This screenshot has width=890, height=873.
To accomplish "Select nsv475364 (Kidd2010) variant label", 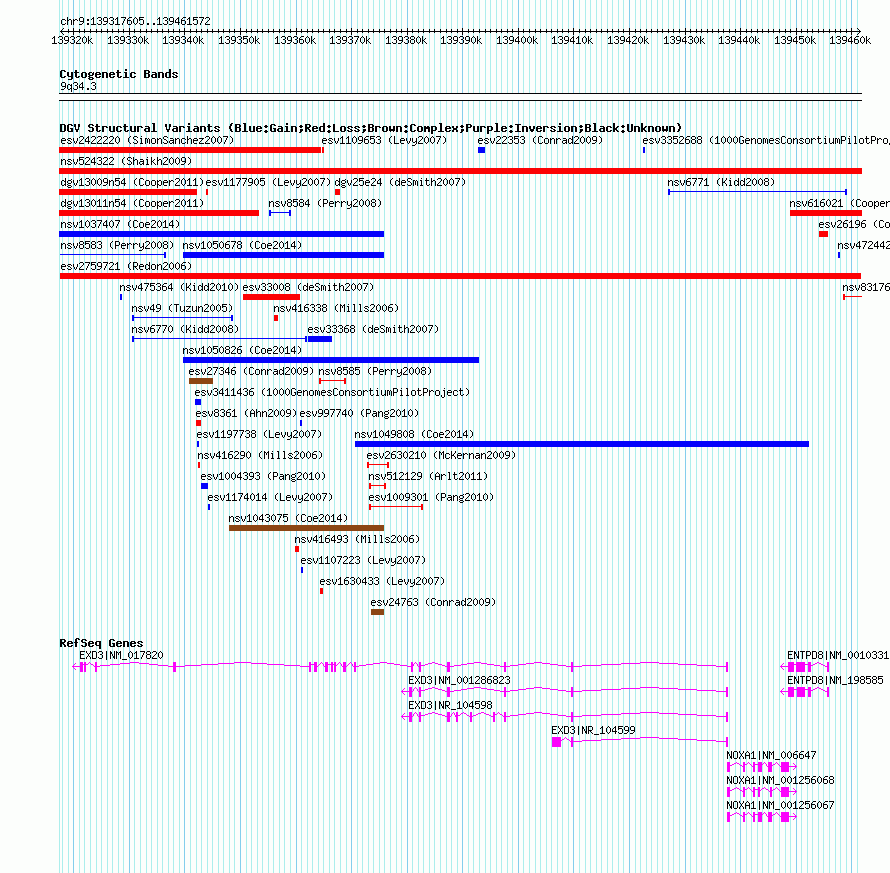I will click(179, 287).
